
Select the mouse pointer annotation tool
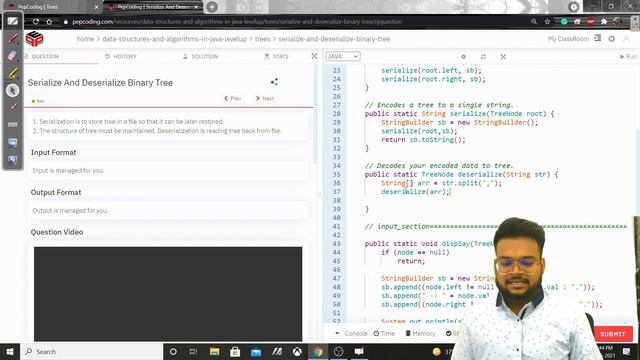click(x=13, y=90)
